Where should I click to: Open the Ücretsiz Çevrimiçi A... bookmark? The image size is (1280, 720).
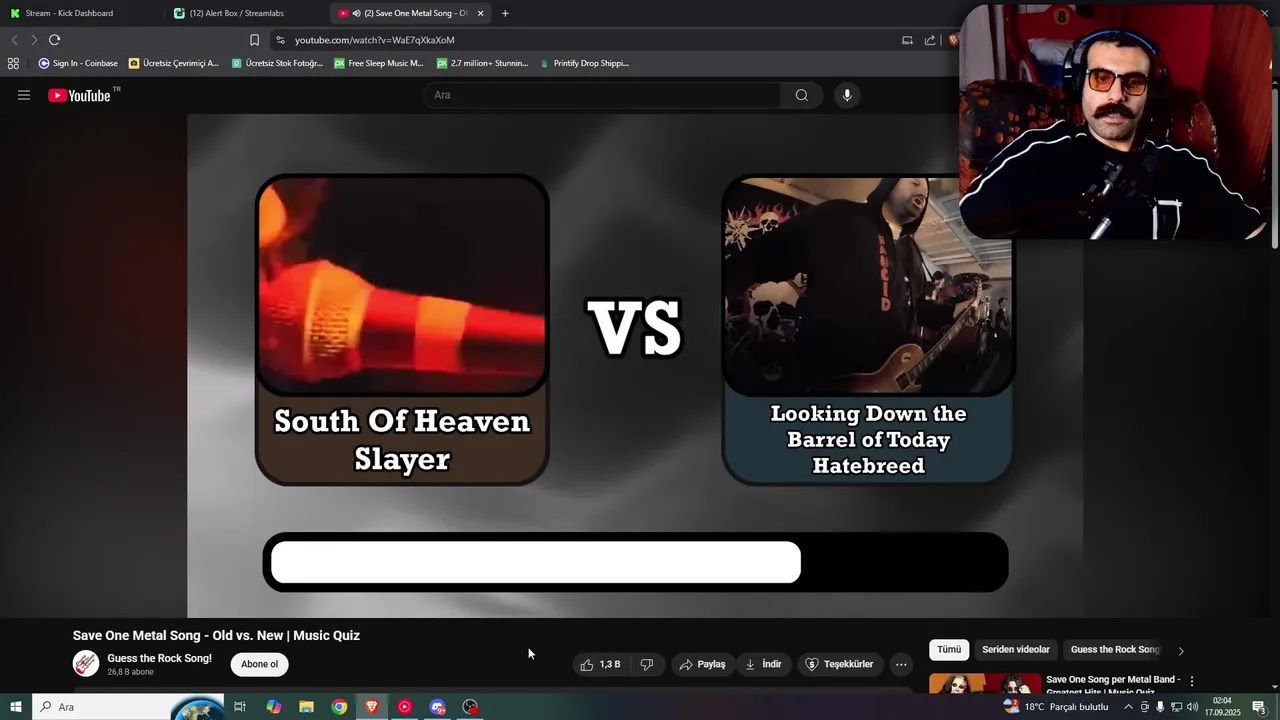(174, 63)
